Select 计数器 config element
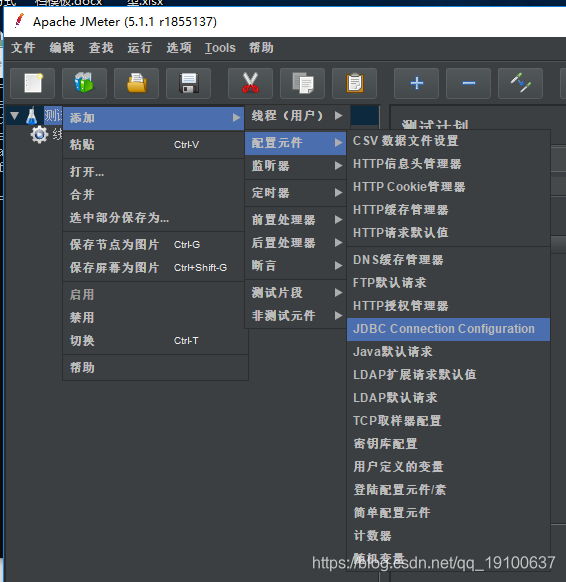The height and width of the screenshot is (582, 566). [448, 536]
